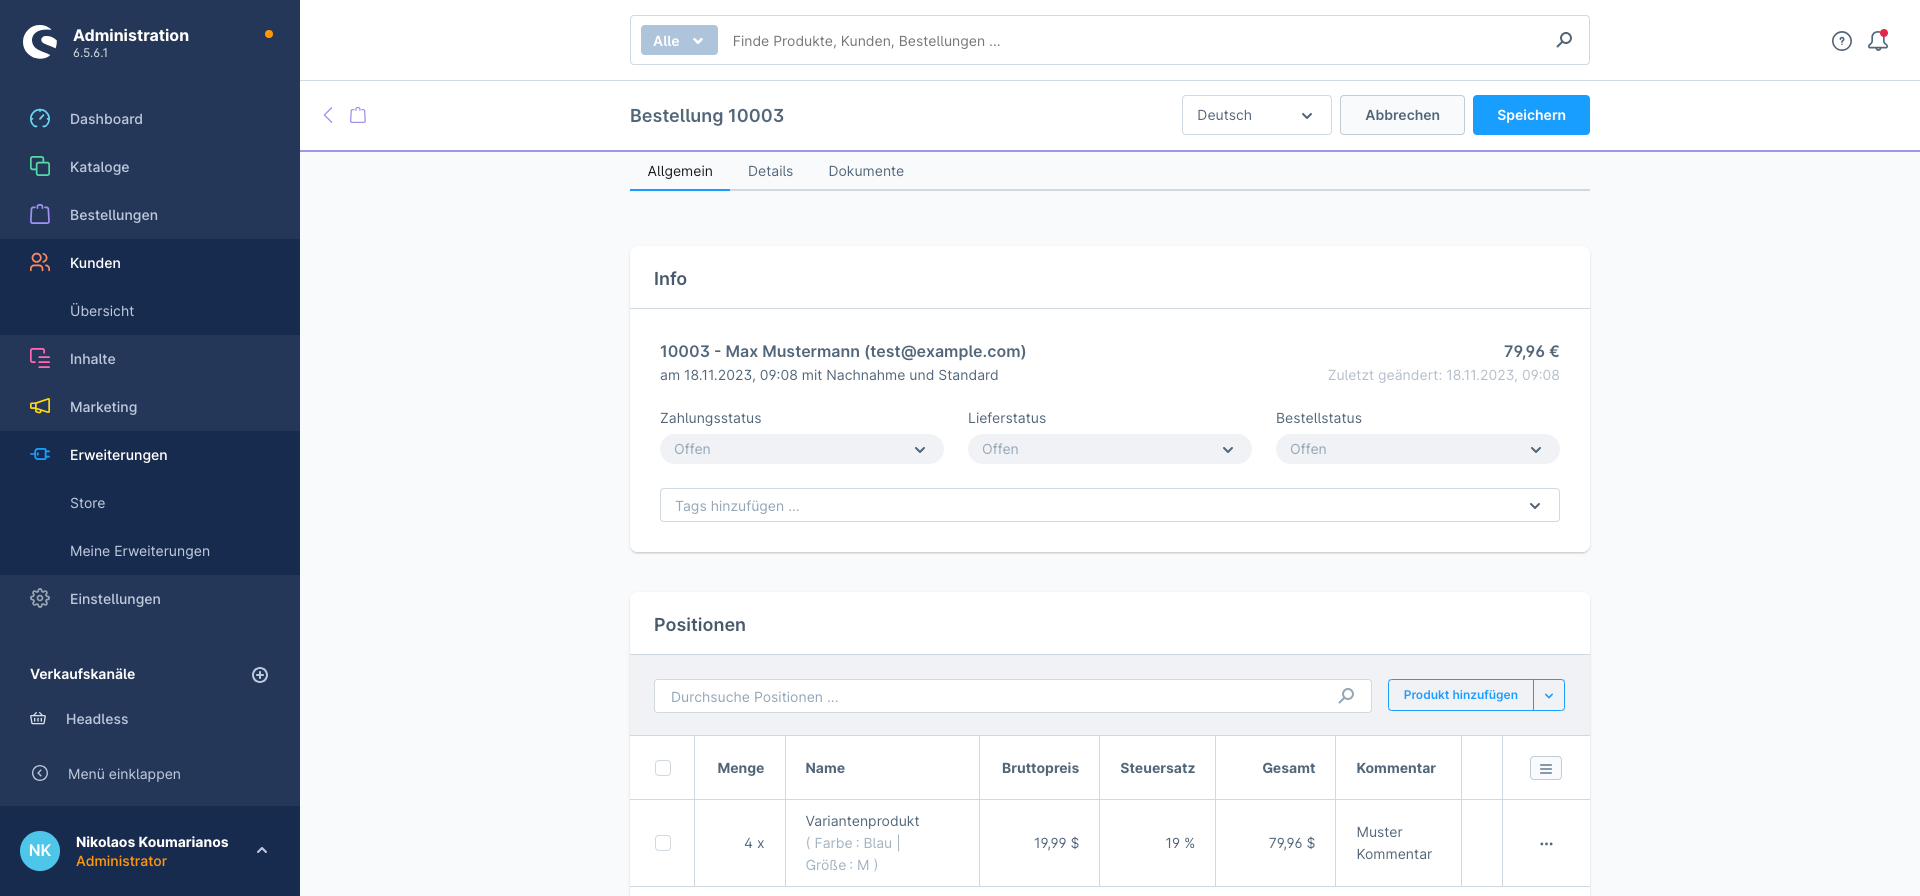Open the Bestellstatus dropdown
The image size is (1920, 896).
coord(1417,449)
